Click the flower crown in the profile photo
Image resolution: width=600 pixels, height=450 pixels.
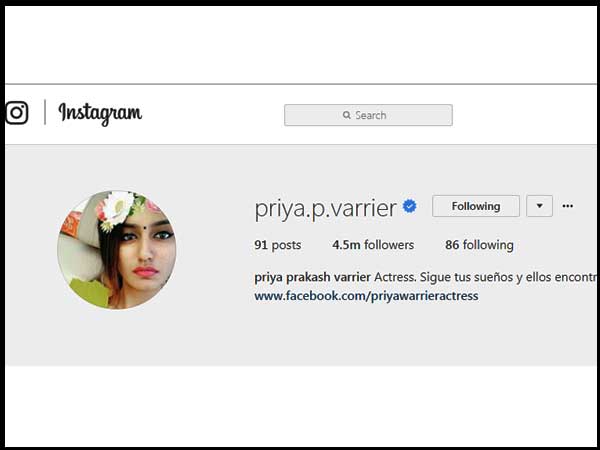pyautogui.click(x=124, y=209)
